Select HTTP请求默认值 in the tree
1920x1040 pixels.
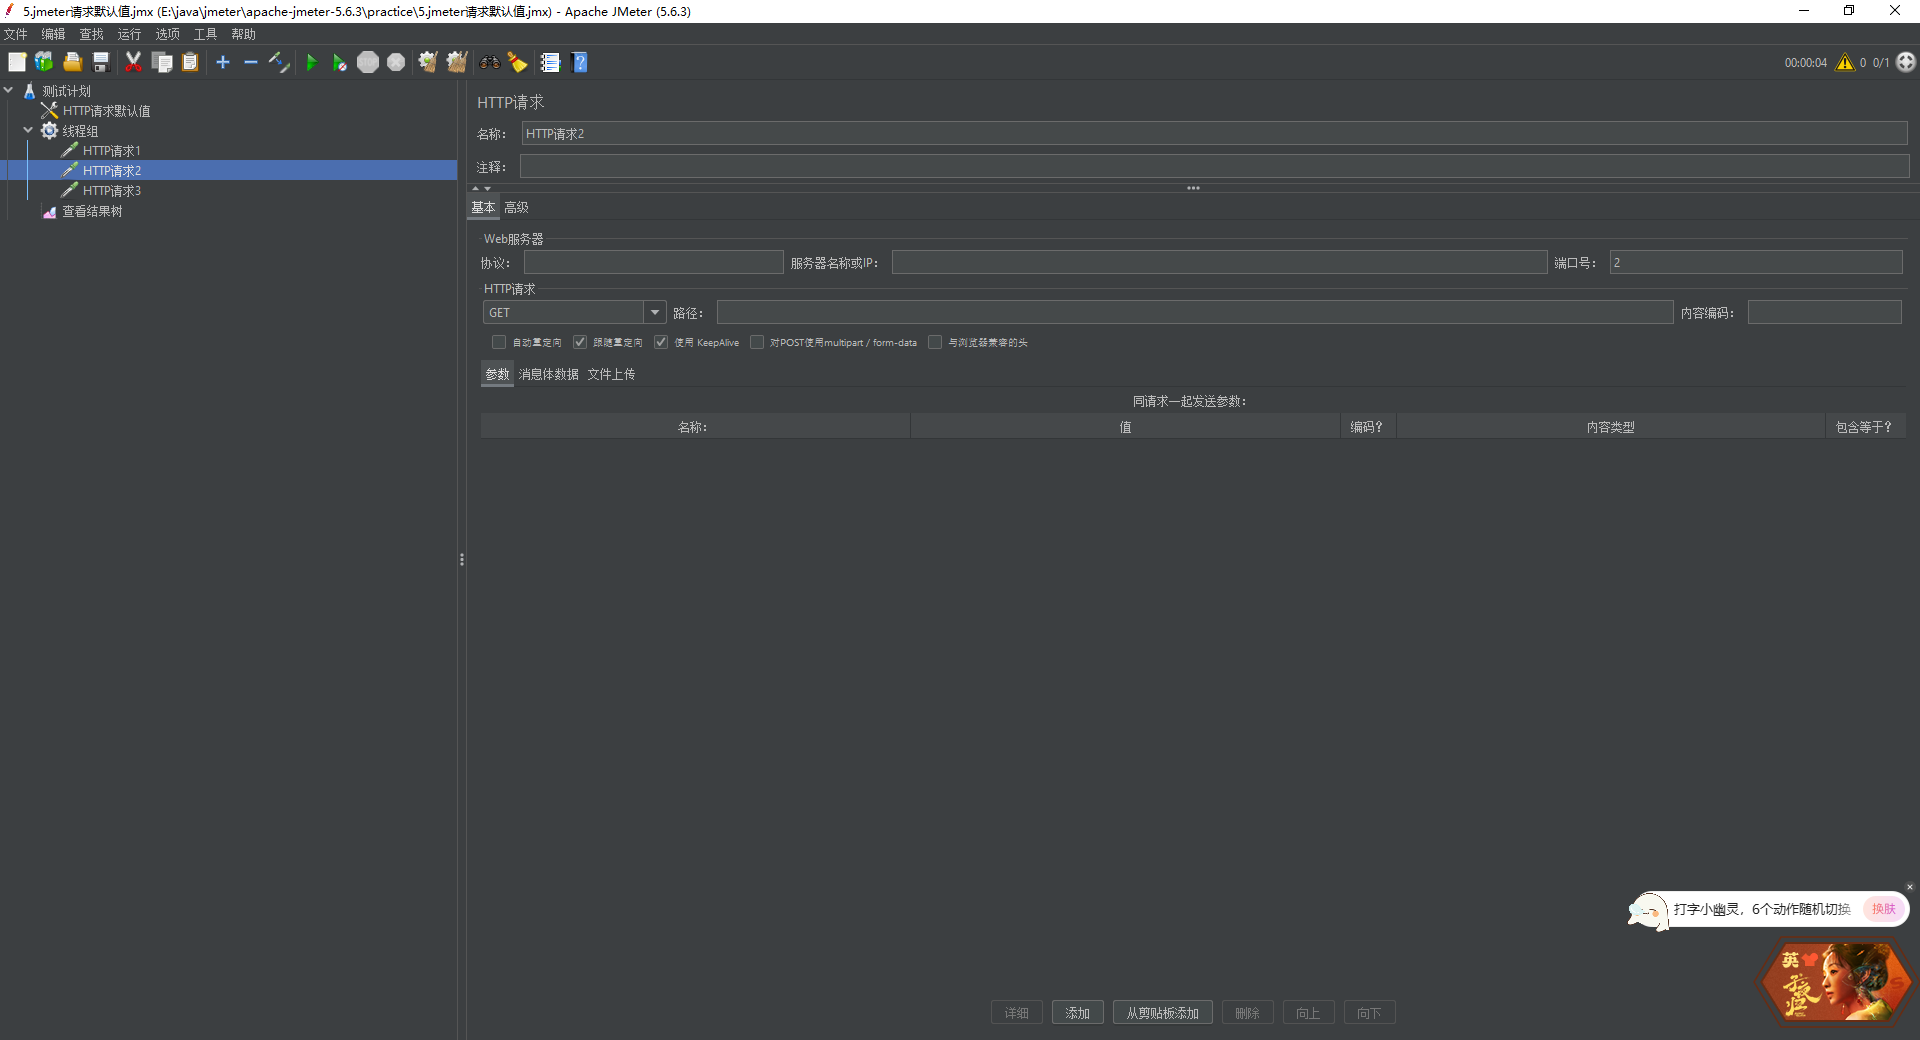(x=106, y=111)
